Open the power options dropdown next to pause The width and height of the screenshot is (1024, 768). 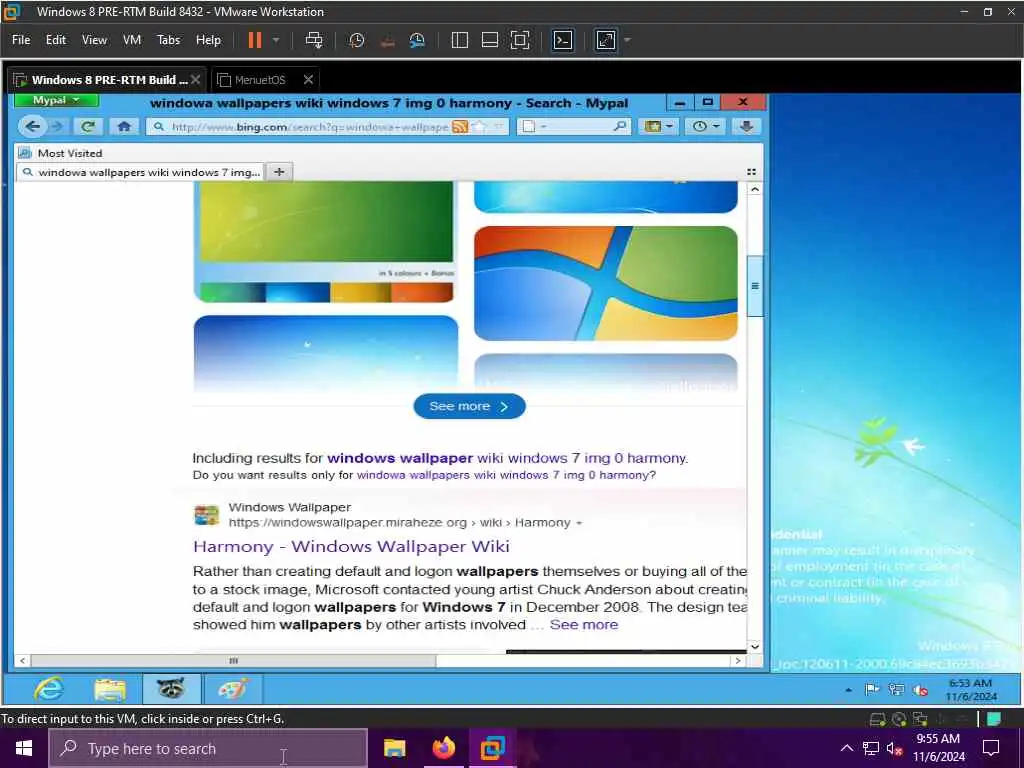(276, 40)
